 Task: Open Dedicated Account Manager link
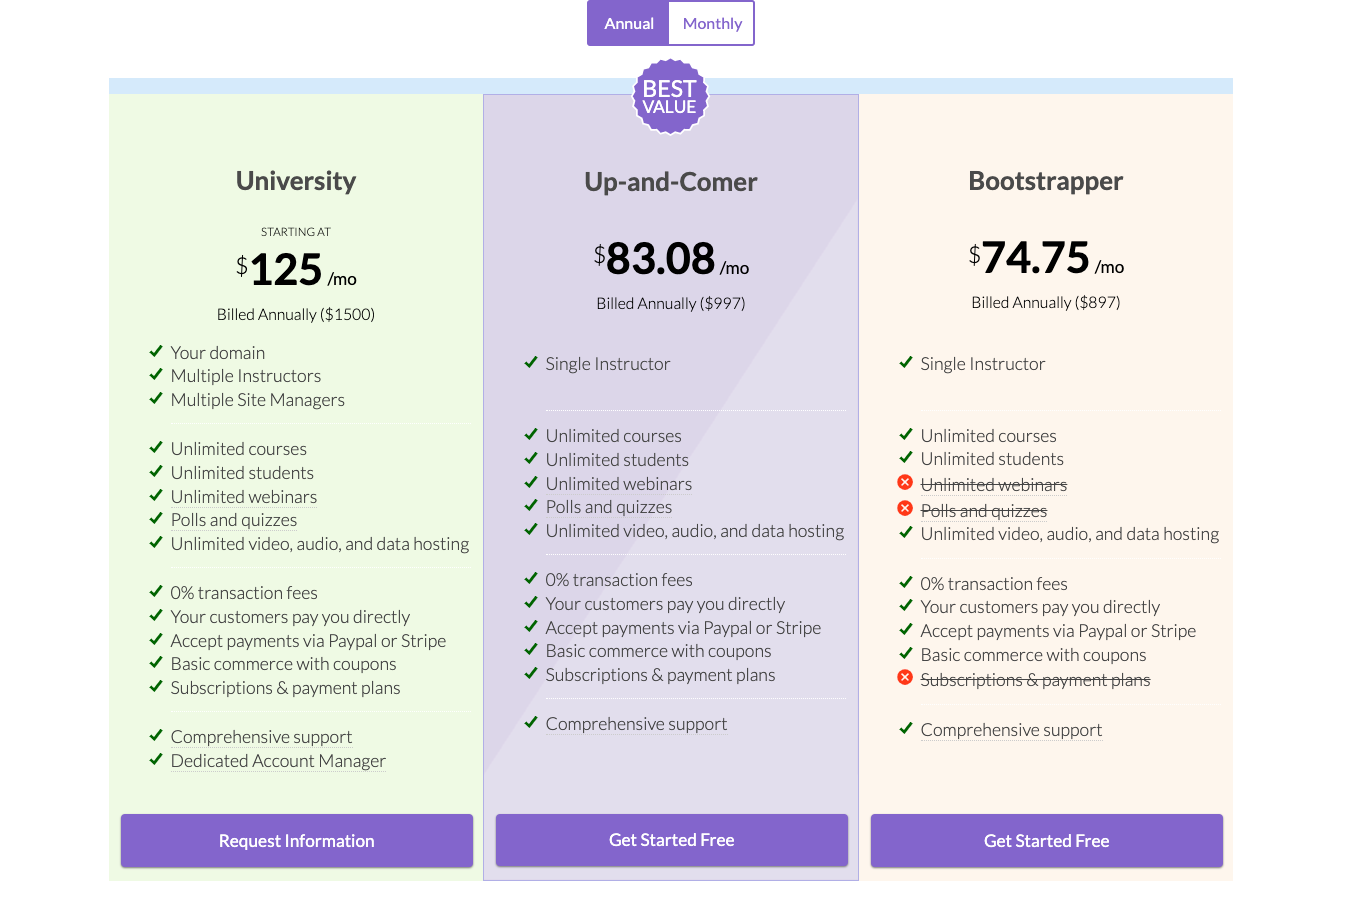pos(278,761)
